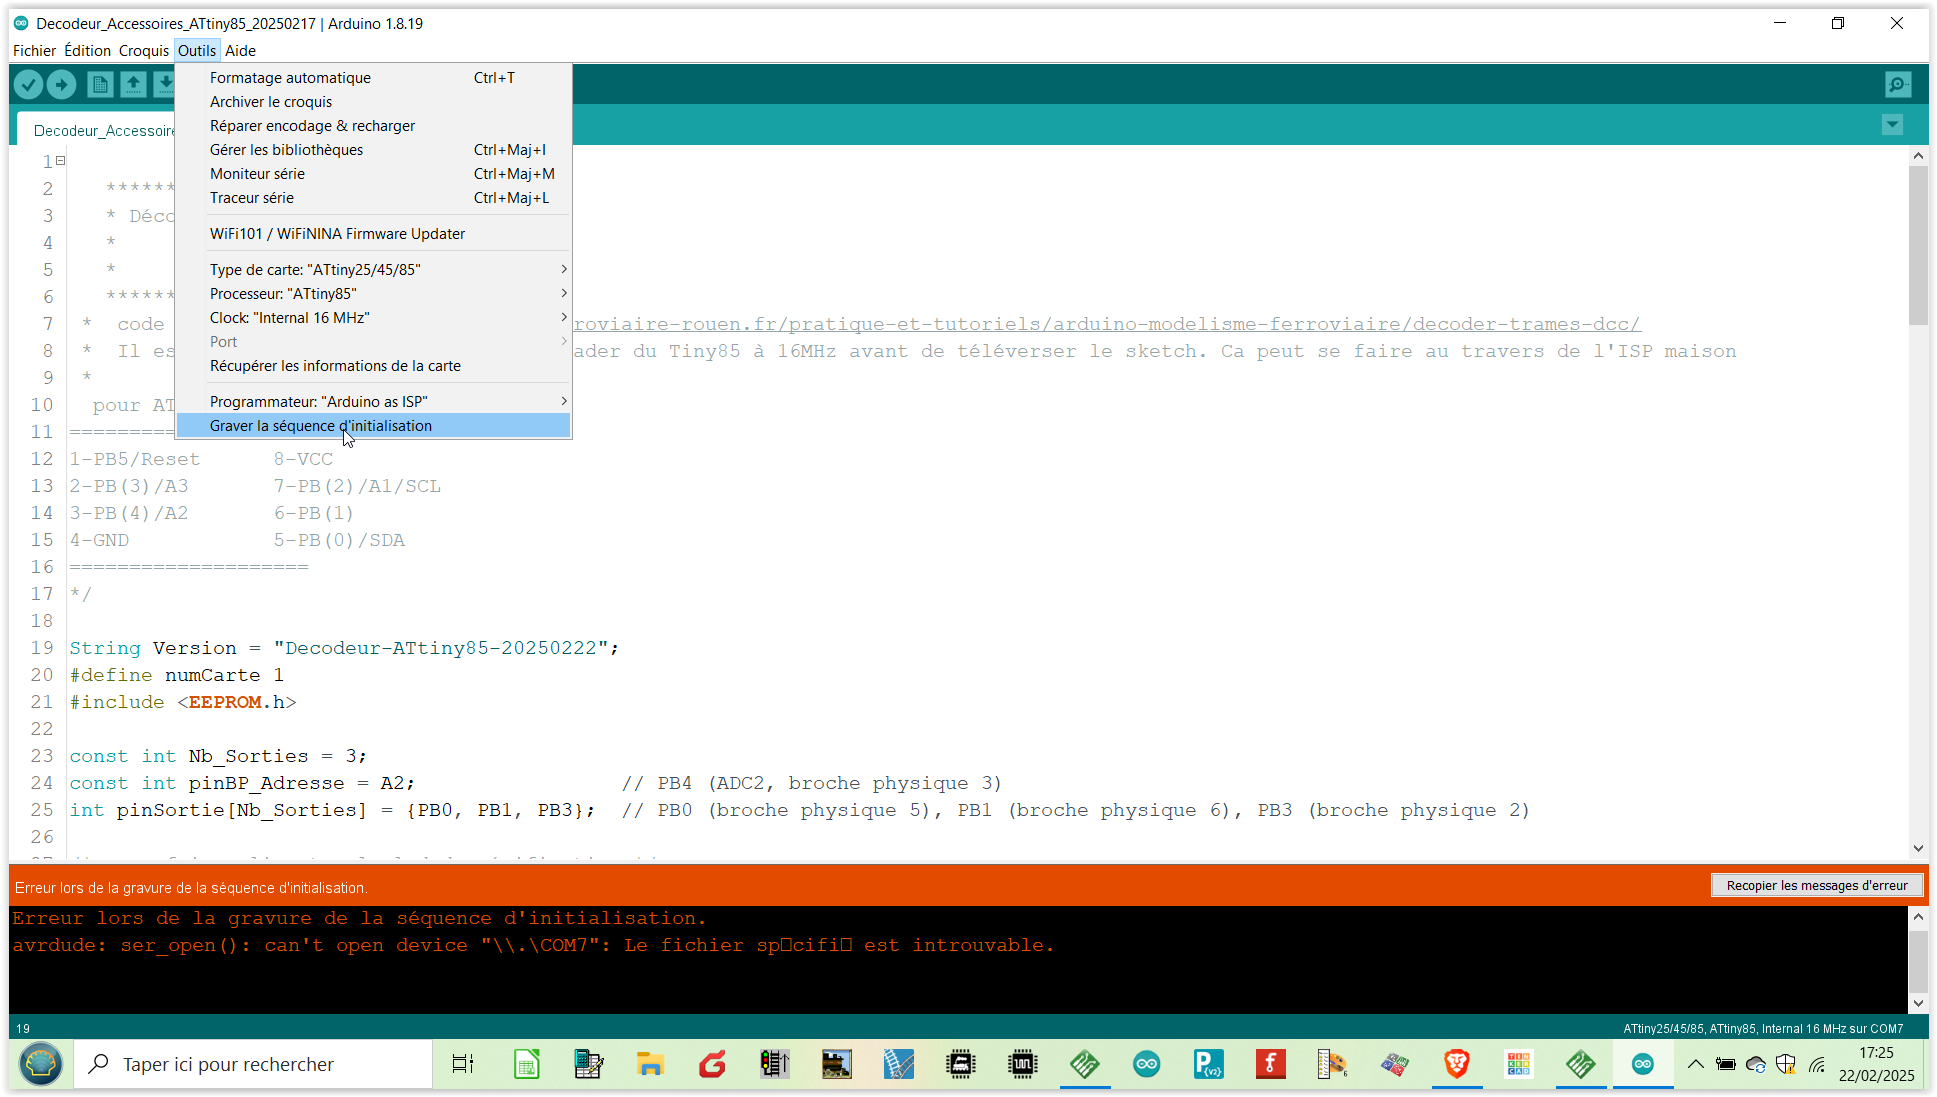1937x1097 pixels.
Task: Click the Upload arrow toolbar button
Action: [x=61, y=85]
